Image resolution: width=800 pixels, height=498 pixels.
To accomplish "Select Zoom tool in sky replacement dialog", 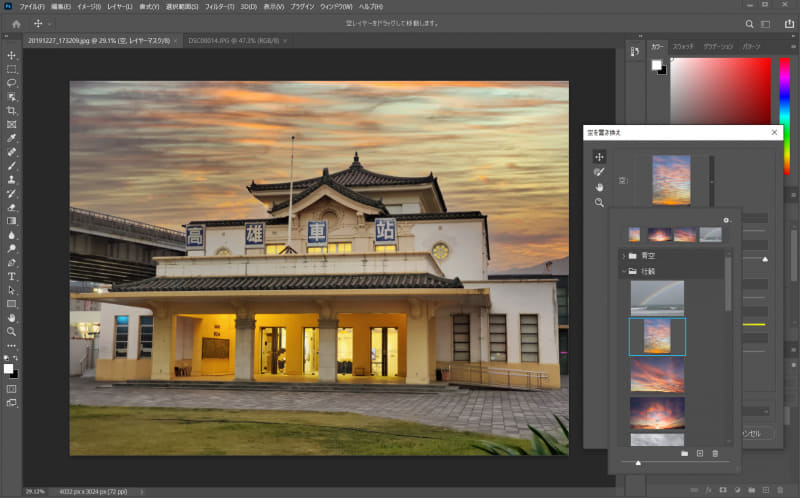I will pyautogui.click(x=599, y=203).
